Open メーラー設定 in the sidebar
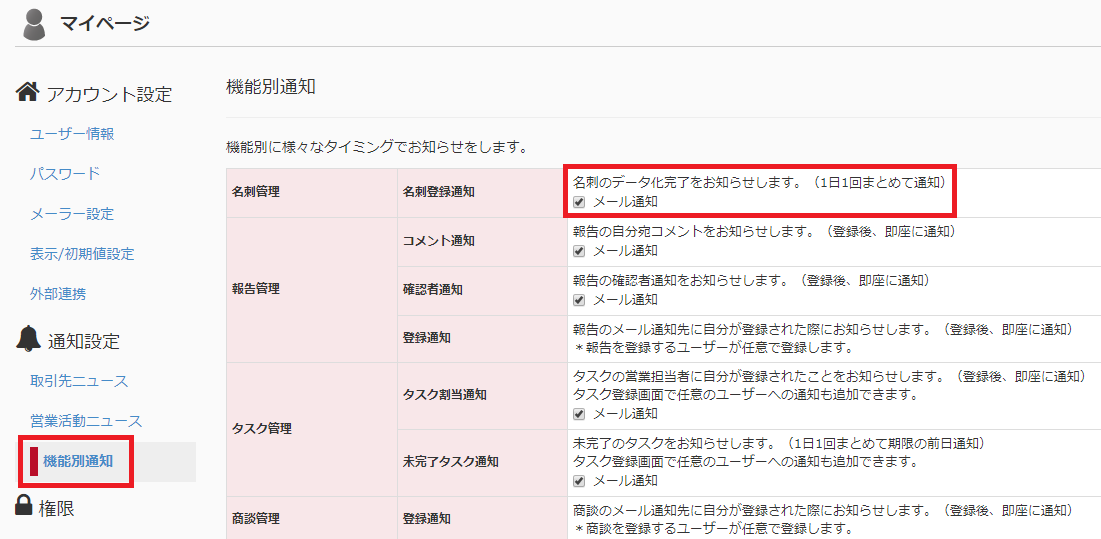This screenshot has height=539, width=1101. pyautogui.click(x=72, y=214)
